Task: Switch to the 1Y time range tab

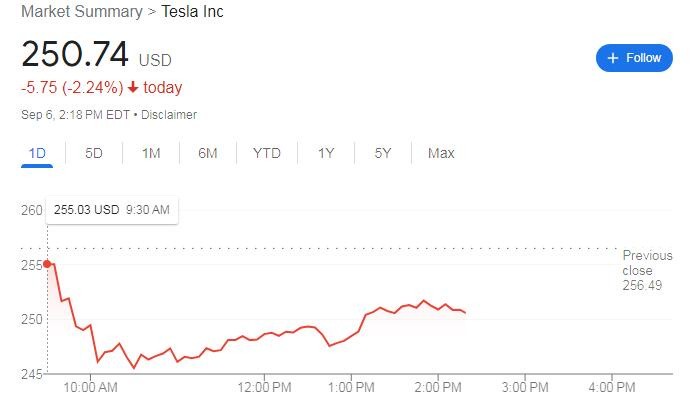Action: point(326,153)
